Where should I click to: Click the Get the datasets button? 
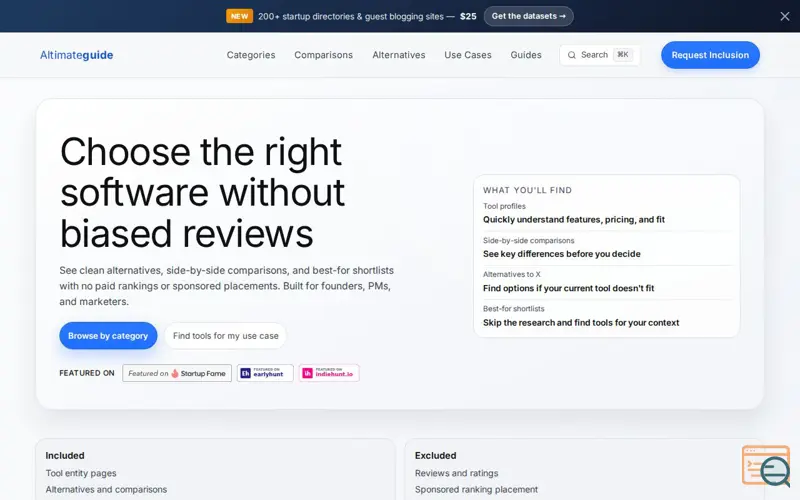pos(529,16)
